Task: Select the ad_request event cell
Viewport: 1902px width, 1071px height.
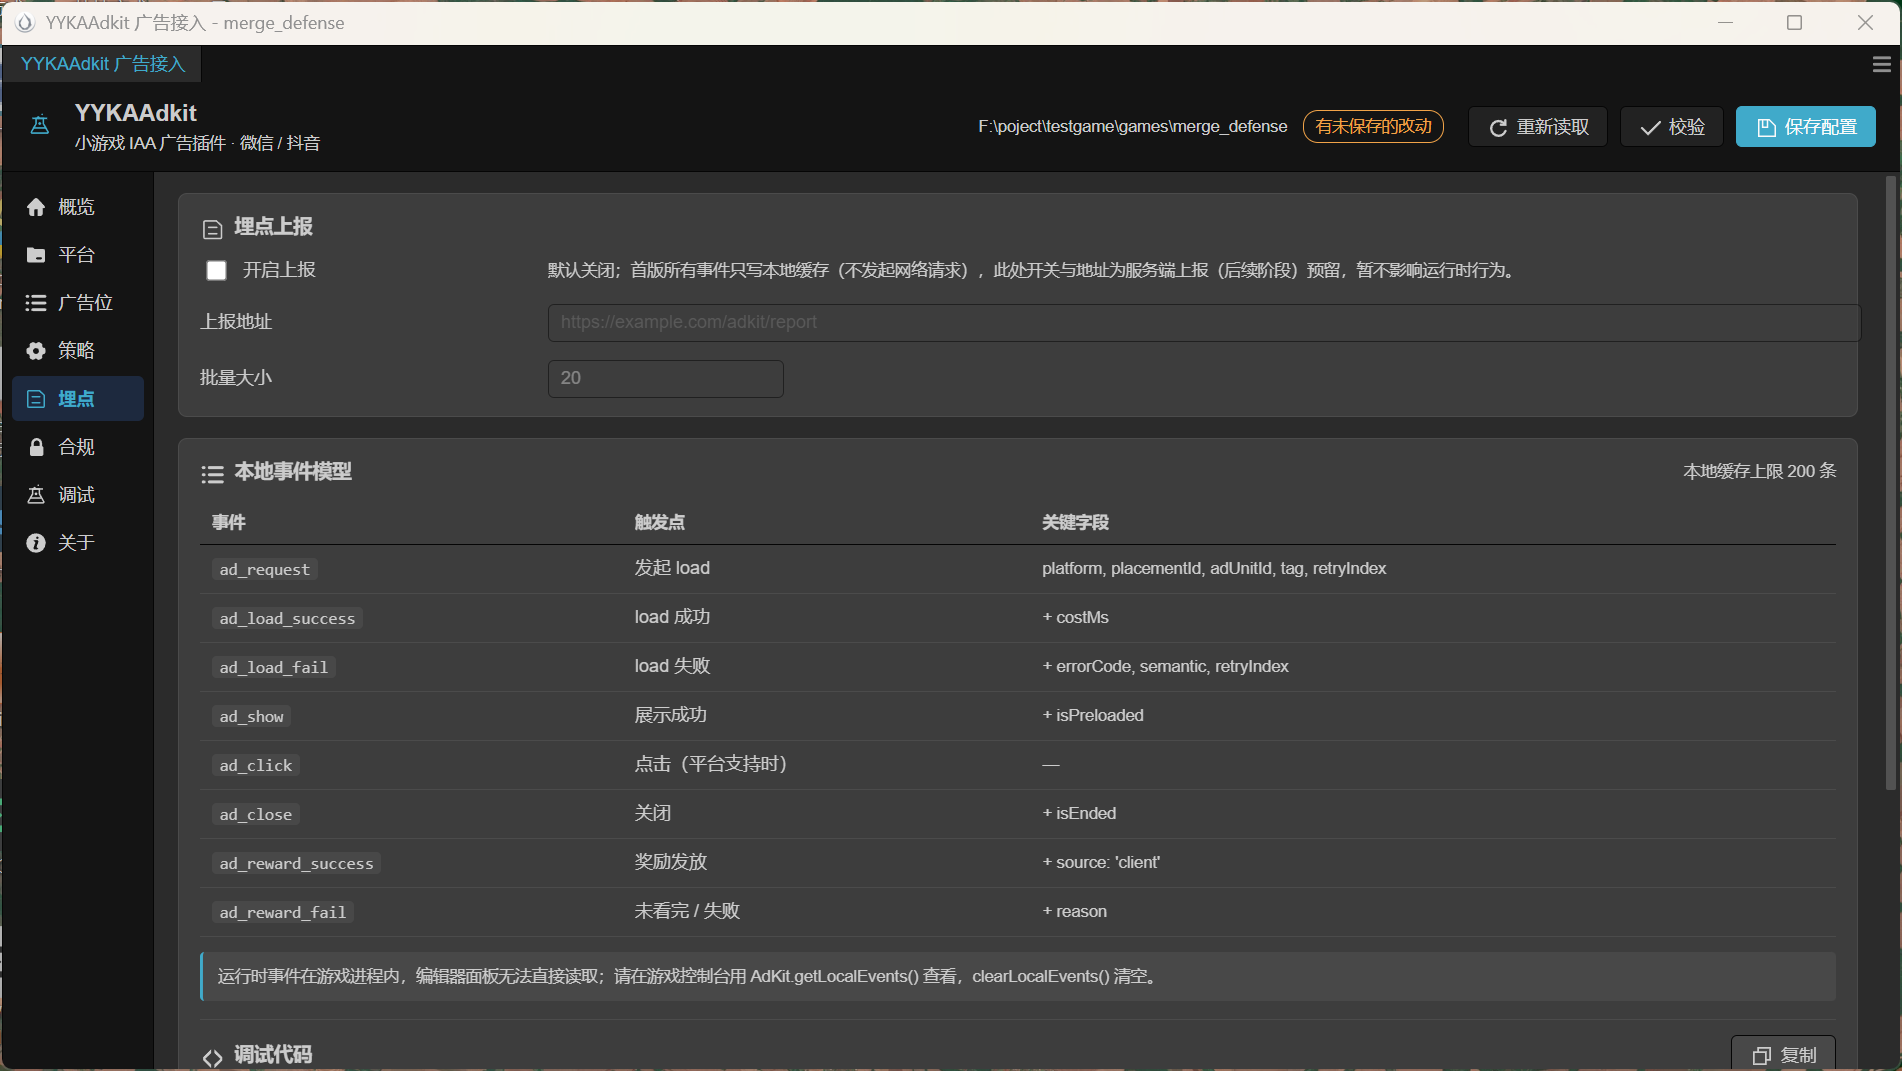Action: point(265,569)
